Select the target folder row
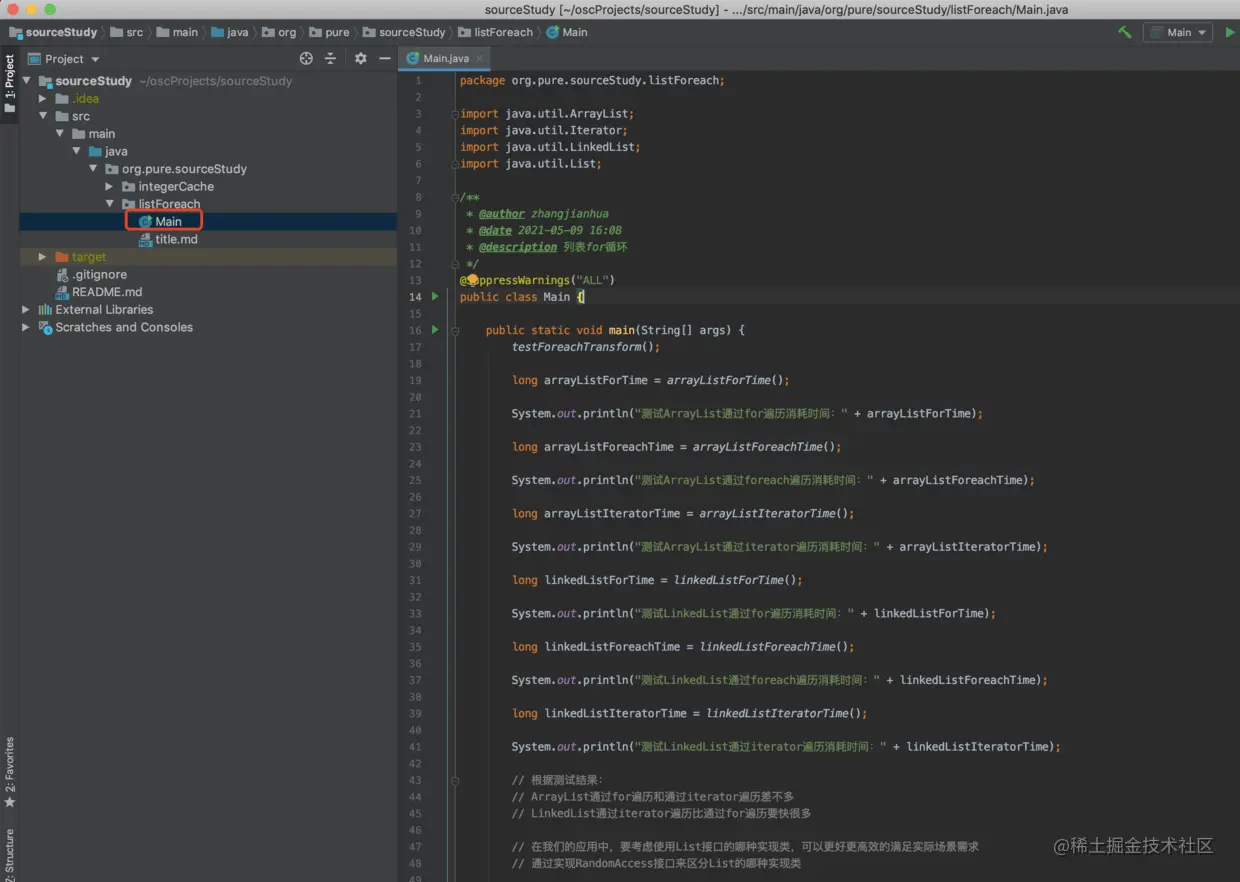 pyautogui.click(x=208, y=257)
